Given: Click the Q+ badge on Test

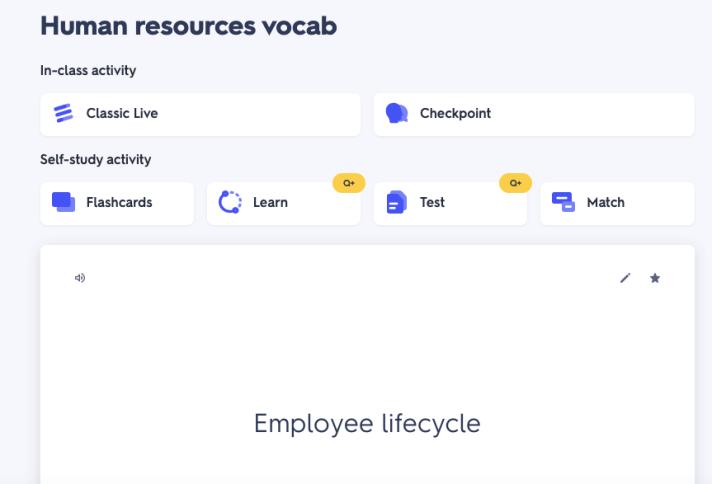Looking at the screenshot, I should pyautogui.click(x=515, y=183).
